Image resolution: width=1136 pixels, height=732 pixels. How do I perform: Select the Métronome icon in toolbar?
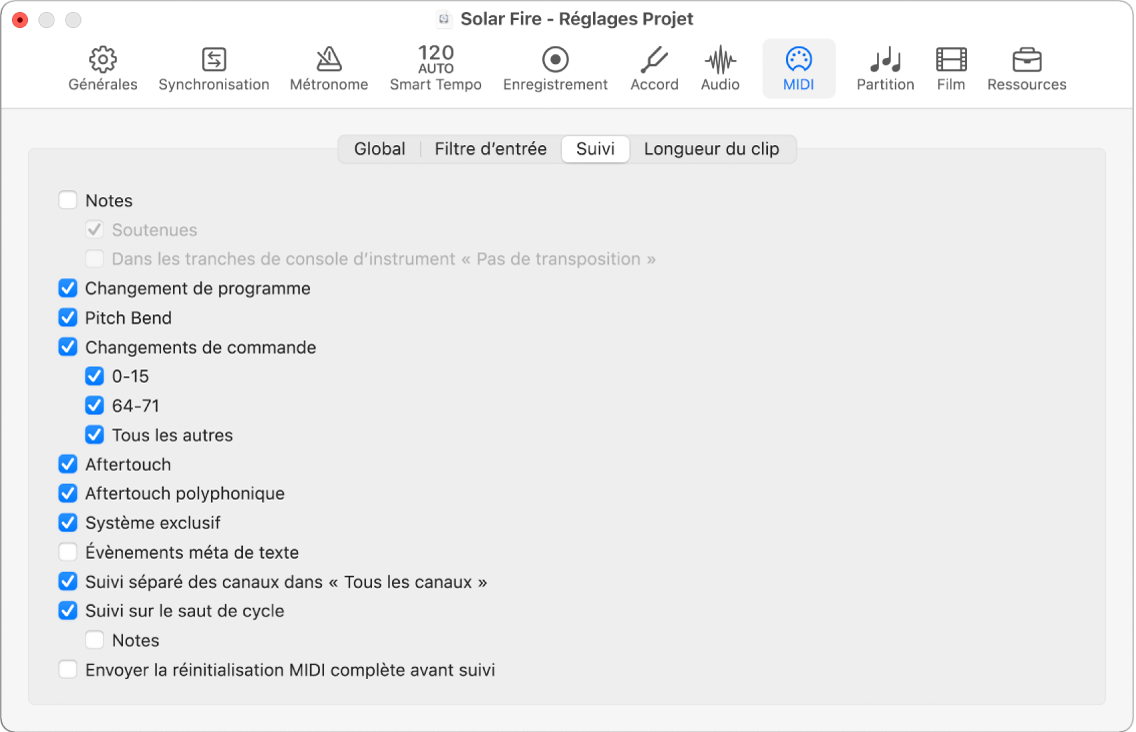point(329,60)
